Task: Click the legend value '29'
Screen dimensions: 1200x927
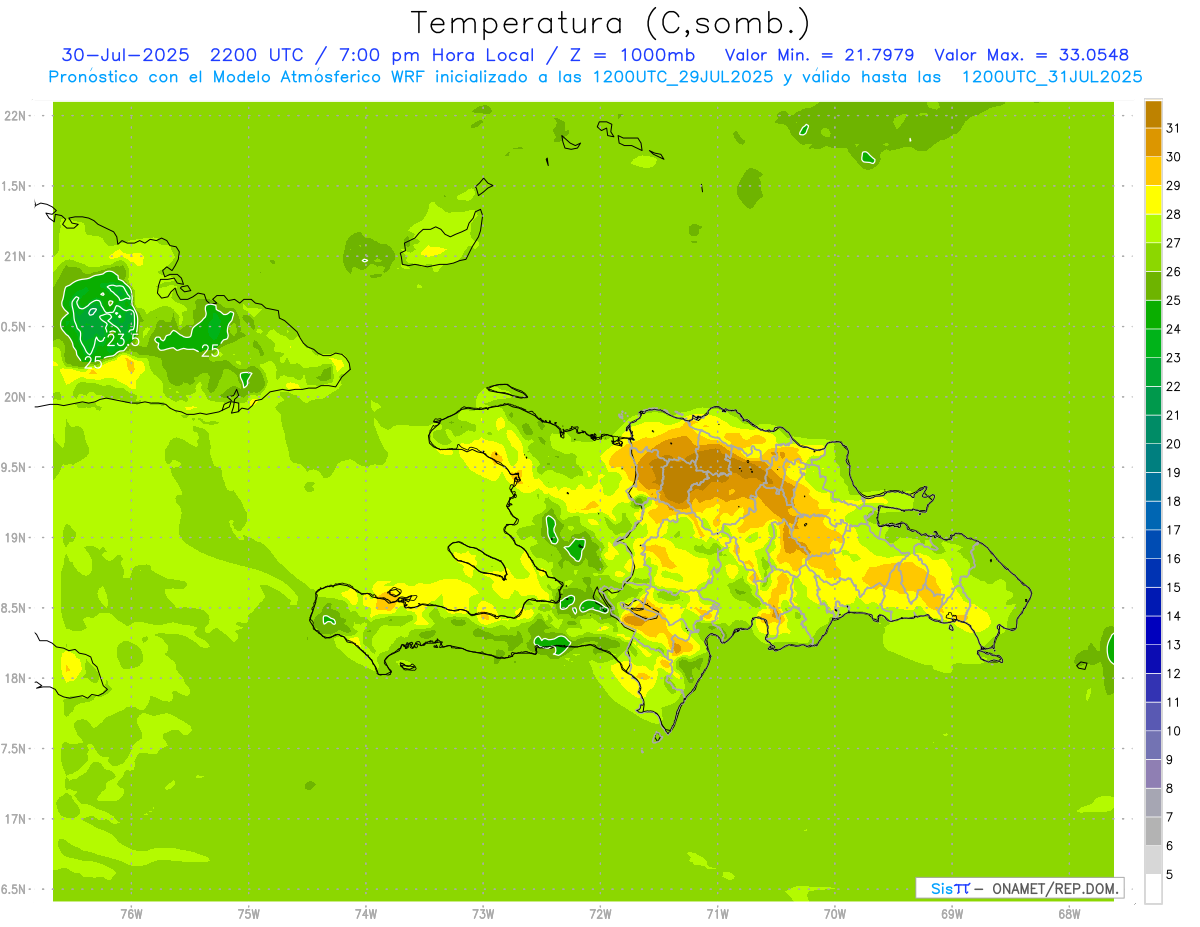Action: point(1173,186)
